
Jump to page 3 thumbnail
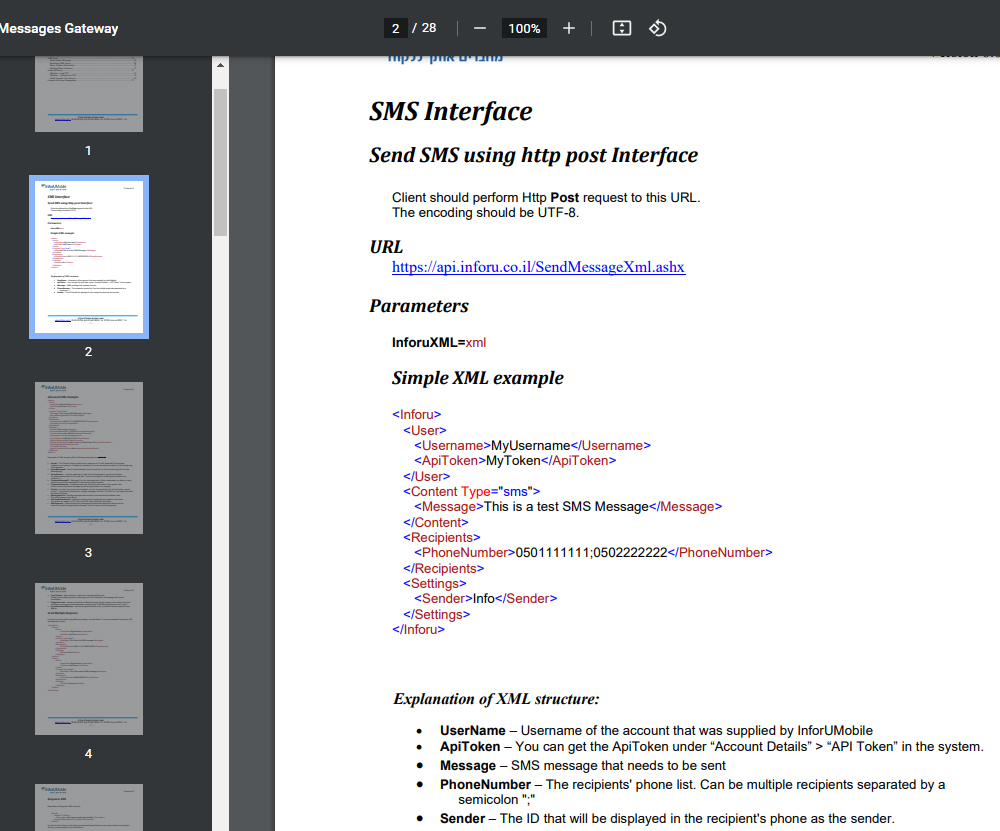click(x=89, y=458)
